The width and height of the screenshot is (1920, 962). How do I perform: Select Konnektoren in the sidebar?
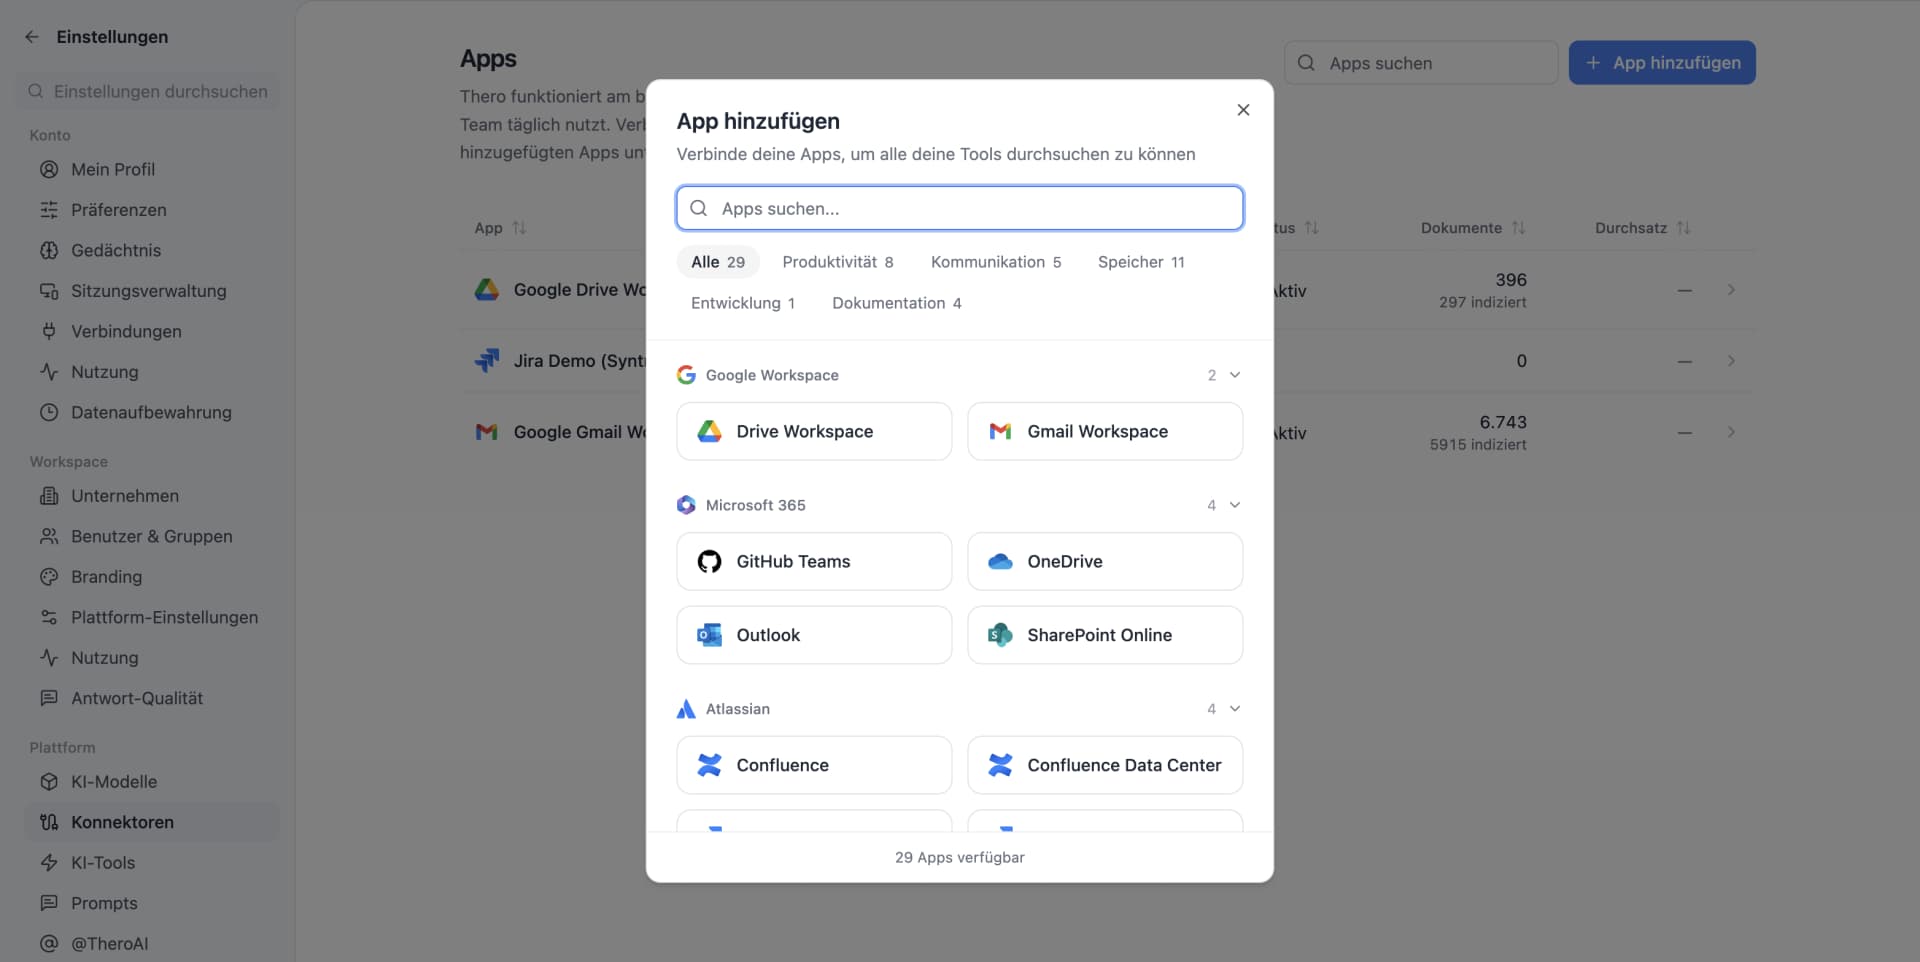point(151,822)
